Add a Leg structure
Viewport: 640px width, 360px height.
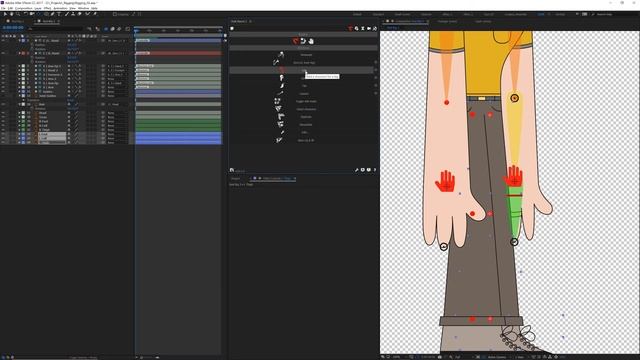303,70
